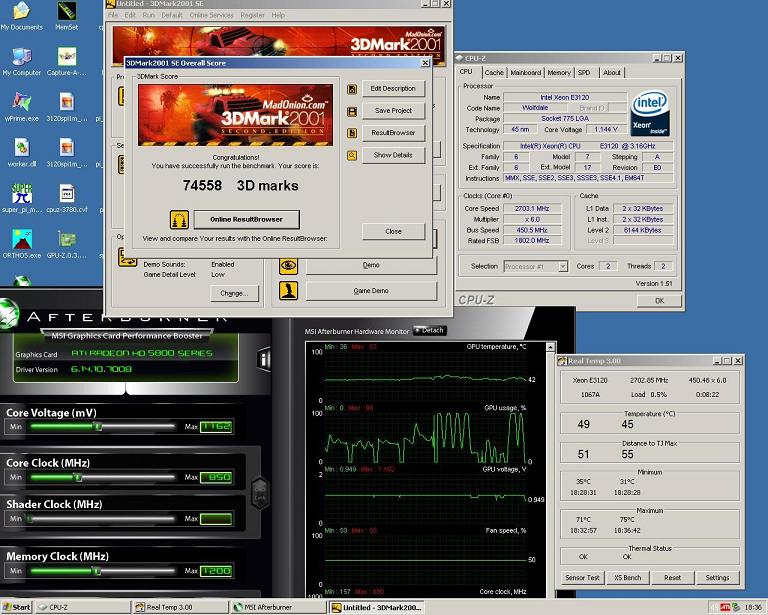Adjust the Core Voltage slider handle

point(98,426)
